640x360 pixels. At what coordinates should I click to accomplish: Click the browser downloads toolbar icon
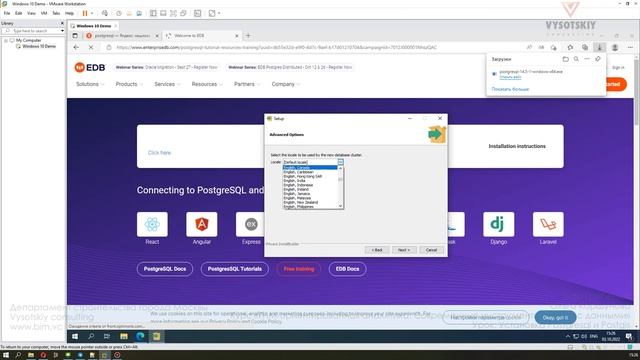600,47
